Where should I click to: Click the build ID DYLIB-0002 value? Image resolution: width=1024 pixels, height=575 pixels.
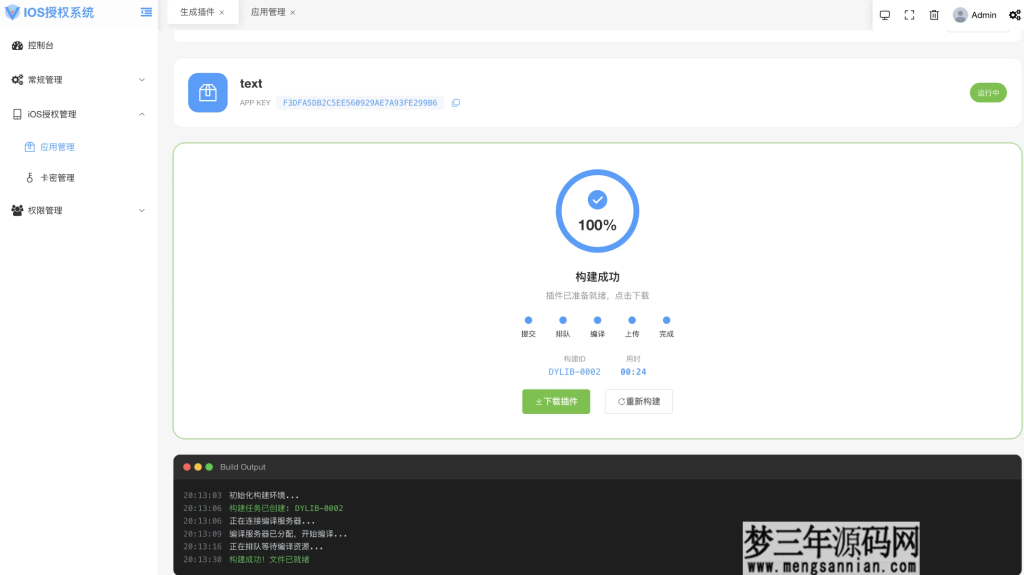pos(574,372)
